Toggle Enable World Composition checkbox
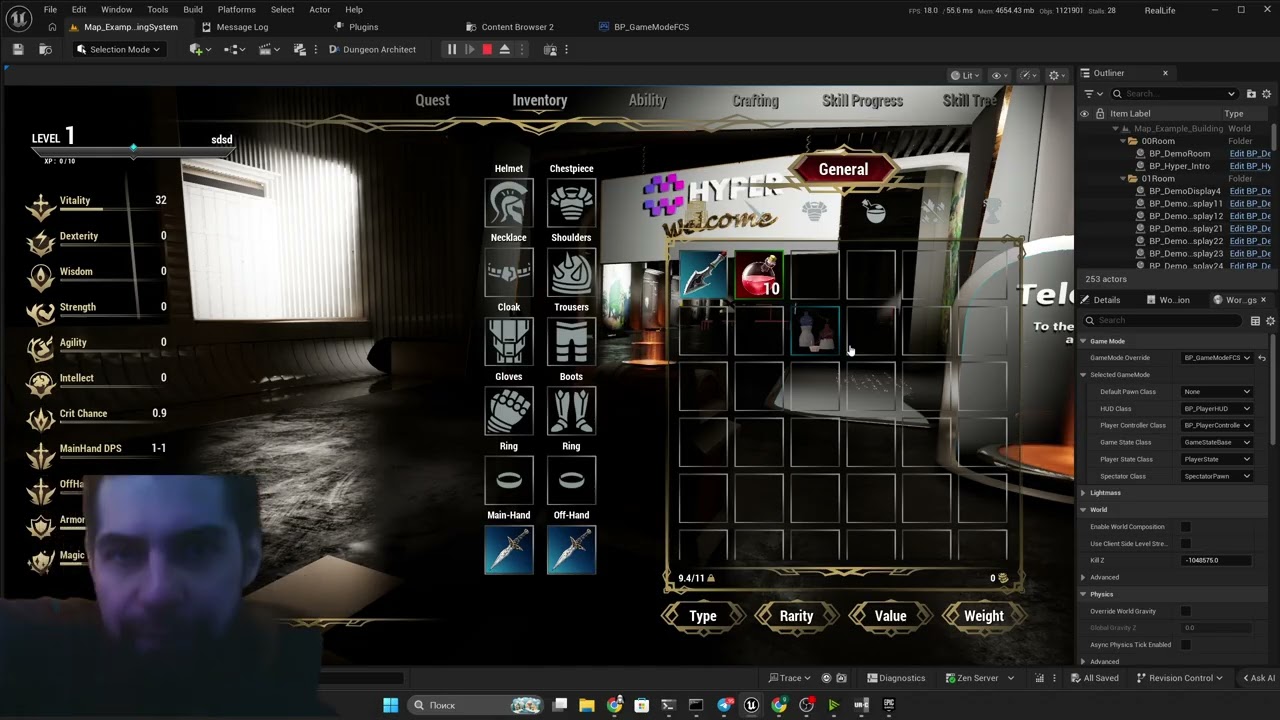The width and height of the screenshot is (1280, 720). 1185,527
